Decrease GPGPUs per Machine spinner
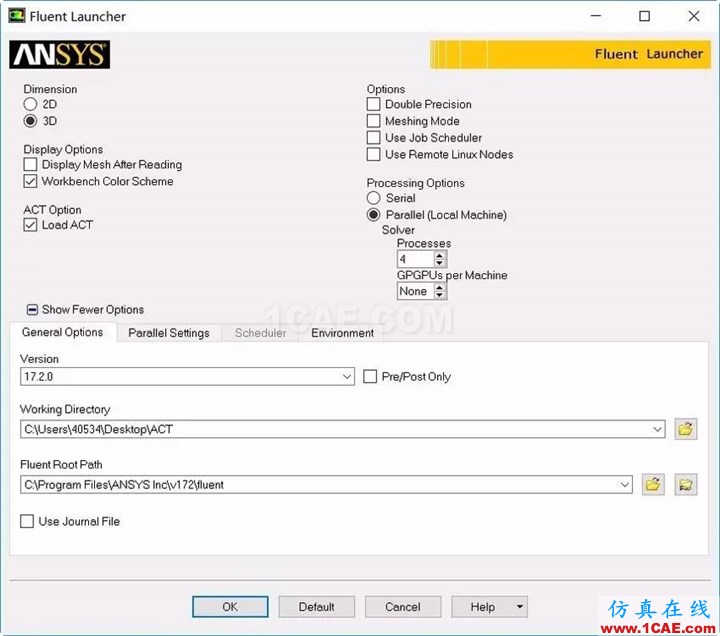Viewport: 720px width, 636px height. coord(439,295)
